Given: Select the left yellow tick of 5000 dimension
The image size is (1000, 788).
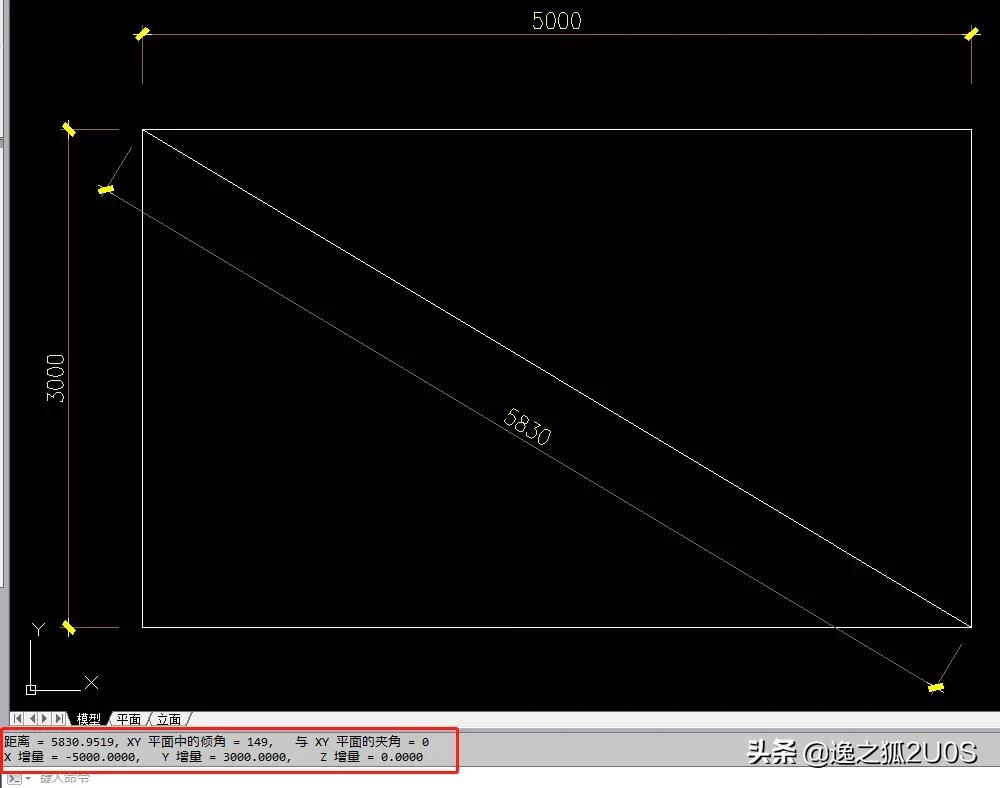Looking at the screenshot, I should [x=142, y=34].
